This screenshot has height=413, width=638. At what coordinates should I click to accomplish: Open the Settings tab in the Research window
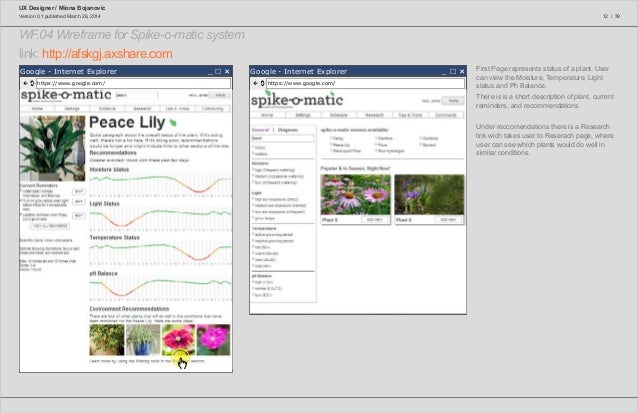point(303,115)
